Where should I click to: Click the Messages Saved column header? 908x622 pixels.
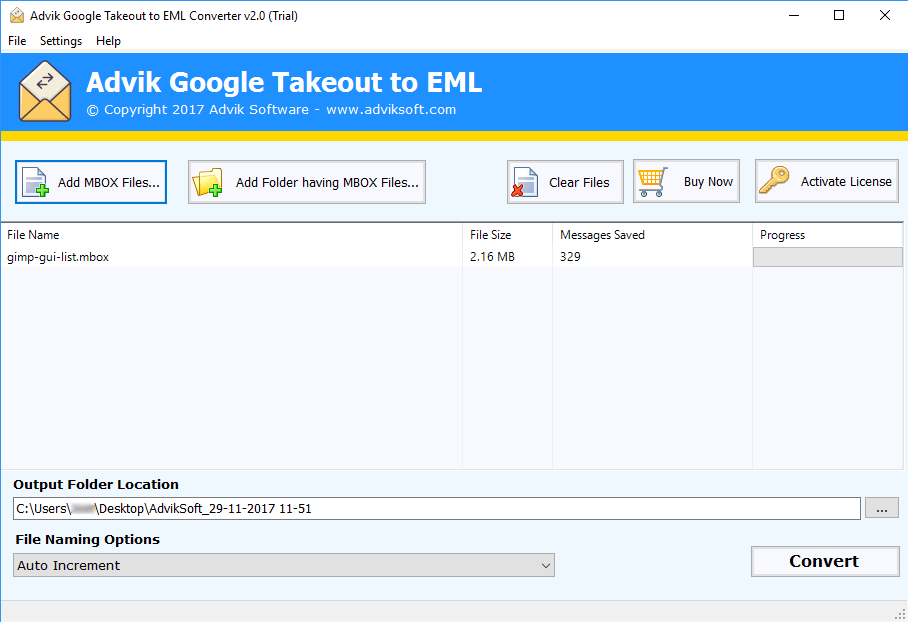[653, 235]
